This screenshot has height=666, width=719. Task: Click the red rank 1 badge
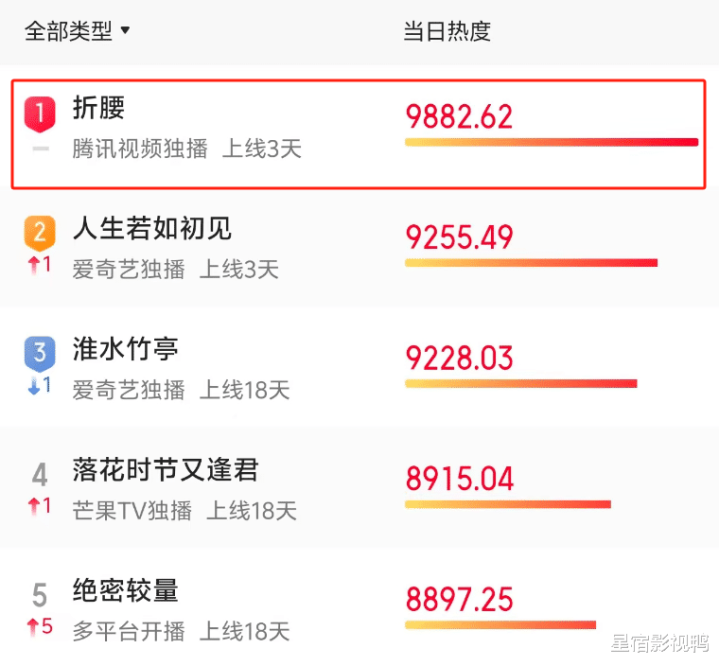(x=40, y=114)
